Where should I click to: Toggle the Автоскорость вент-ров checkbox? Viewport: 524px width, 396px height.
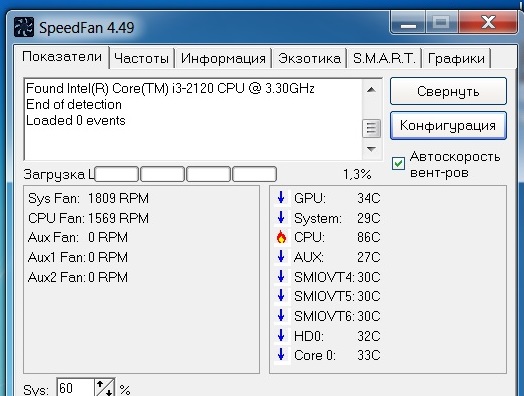point(398,164)
